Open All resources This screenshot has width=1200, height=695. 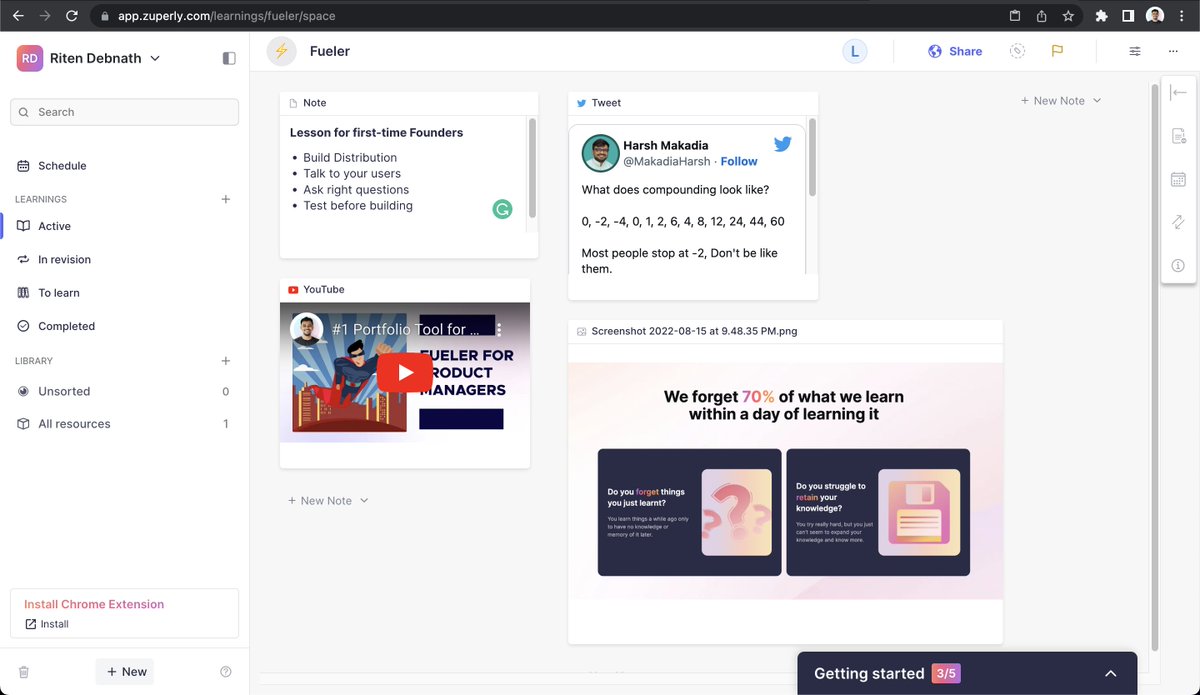pos(74,424)
